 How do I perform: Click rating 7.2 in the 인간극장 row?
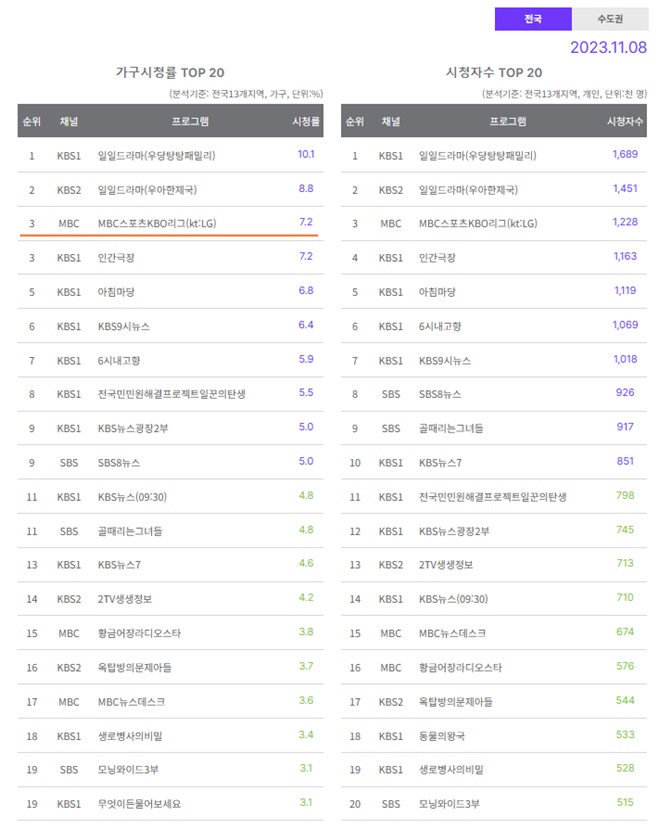click(x=306, y=256)
